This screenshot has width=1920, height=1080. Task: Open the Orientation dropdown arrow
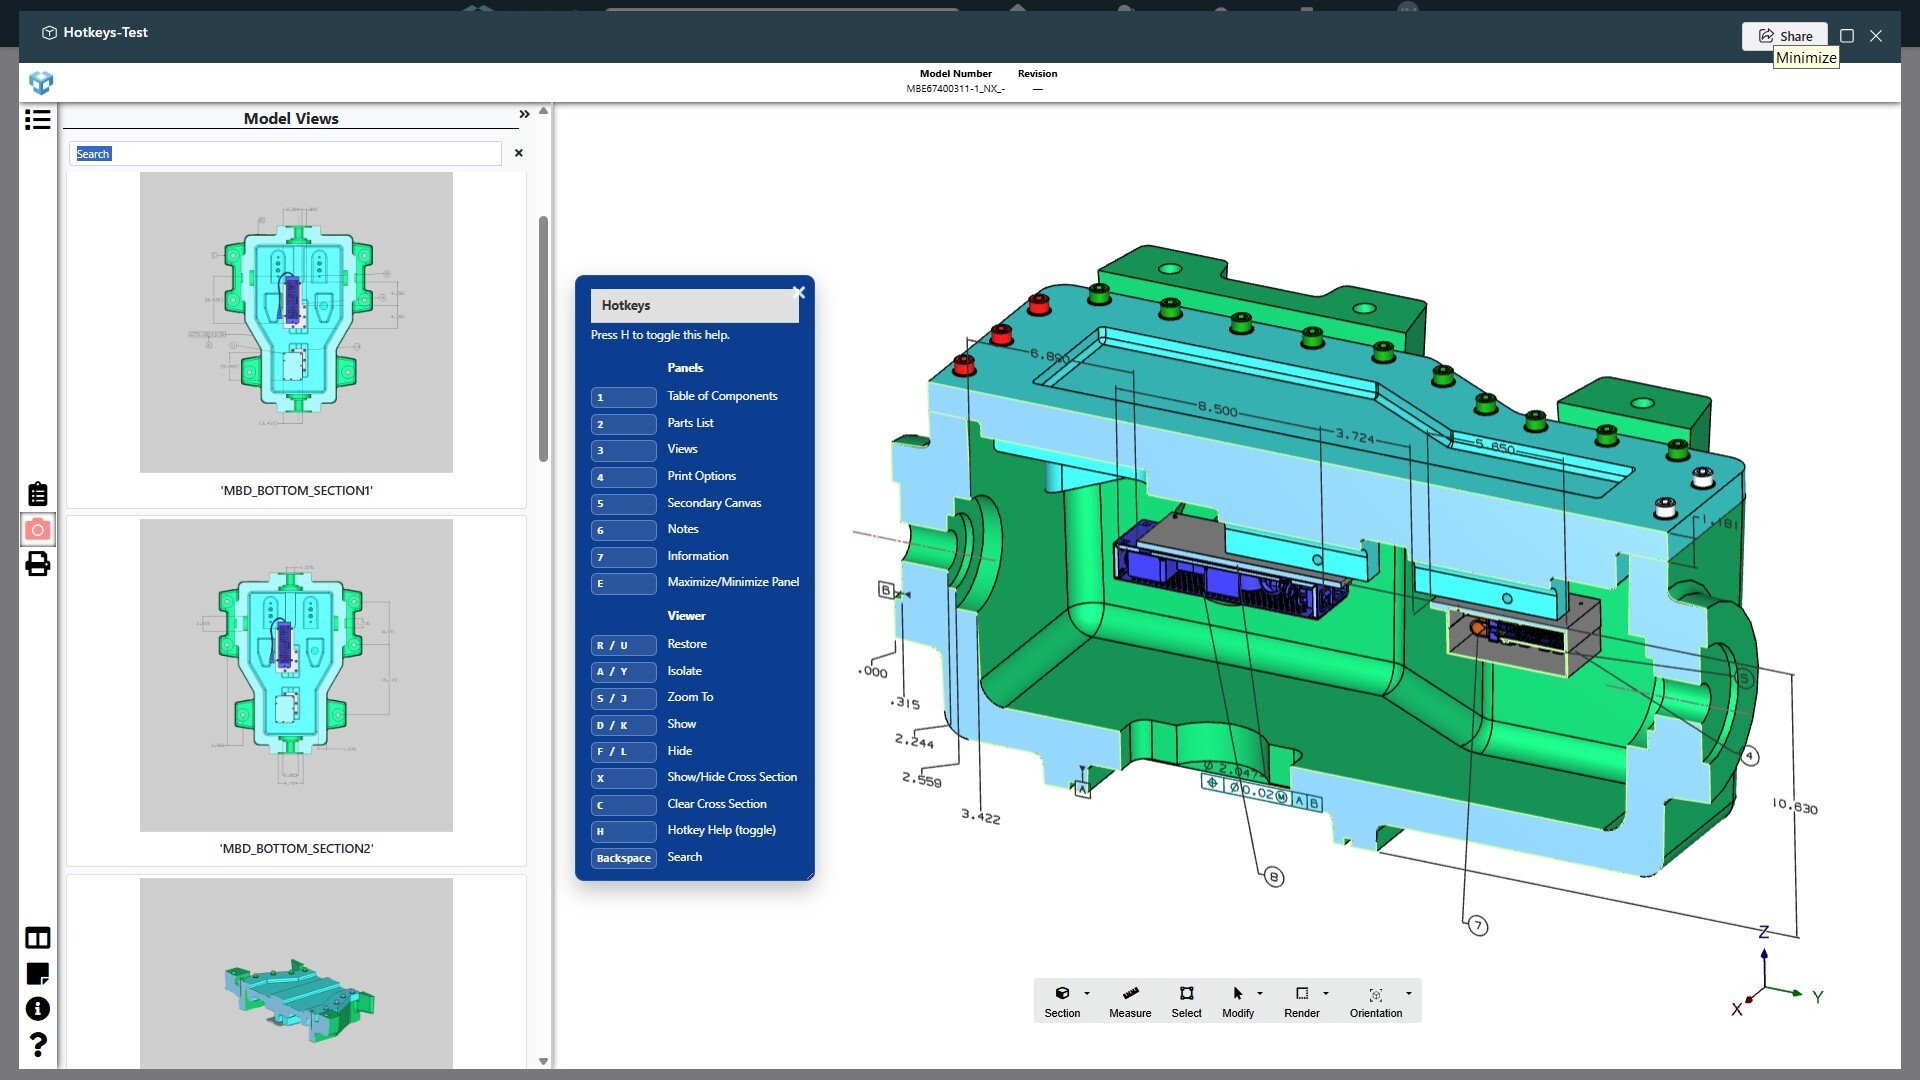1409,993
